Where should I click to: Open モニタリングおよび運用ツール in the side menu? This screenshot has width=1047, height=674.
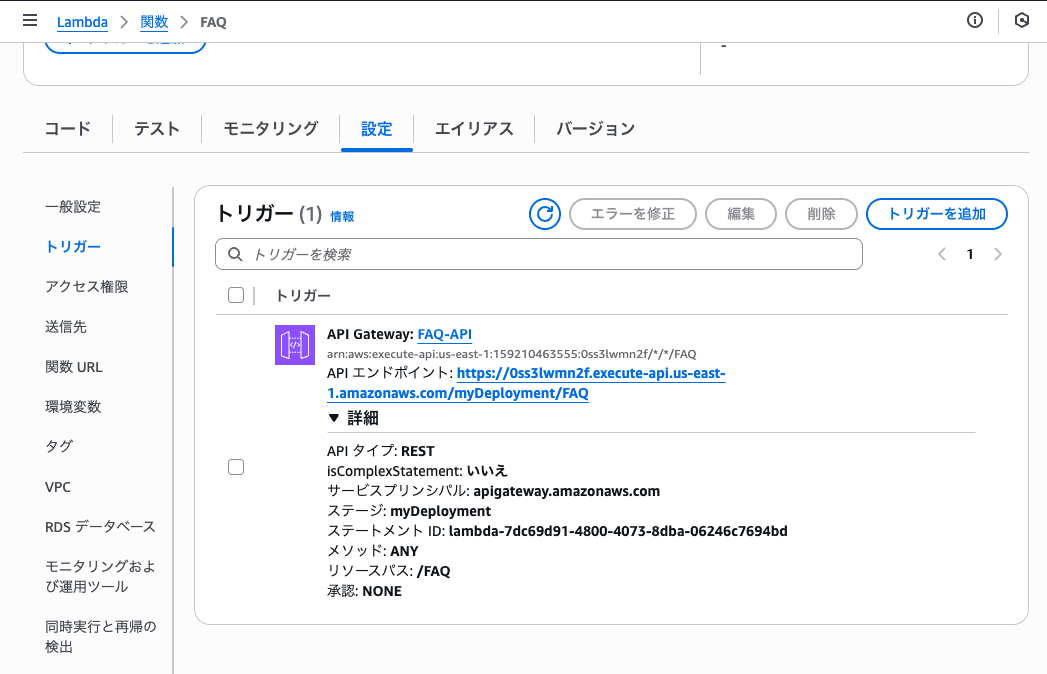100,576
